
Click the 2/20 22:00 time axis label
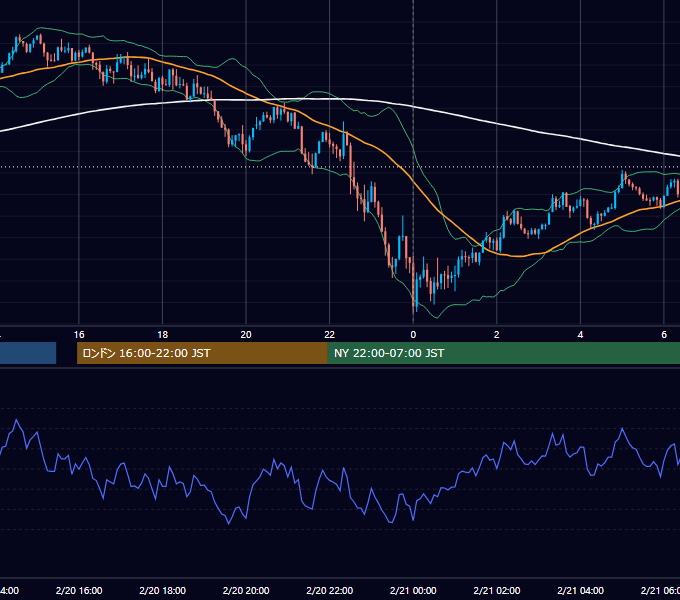click(330, 590)
